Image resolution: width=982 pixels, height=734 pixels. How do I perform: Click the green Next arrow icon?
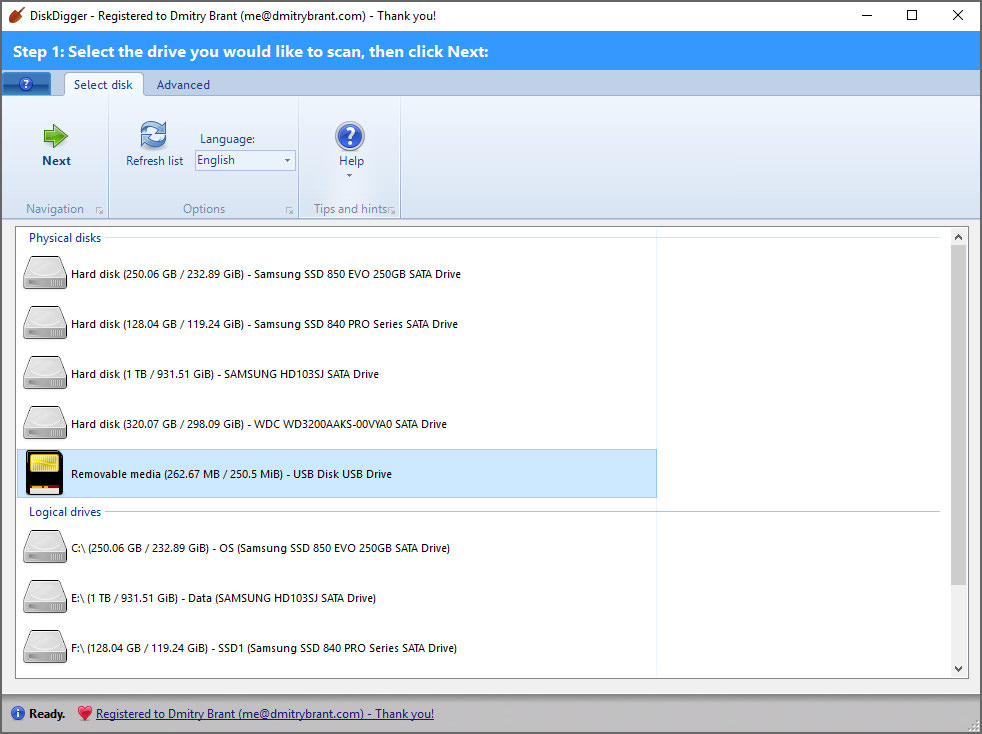[x=56, y=135]
